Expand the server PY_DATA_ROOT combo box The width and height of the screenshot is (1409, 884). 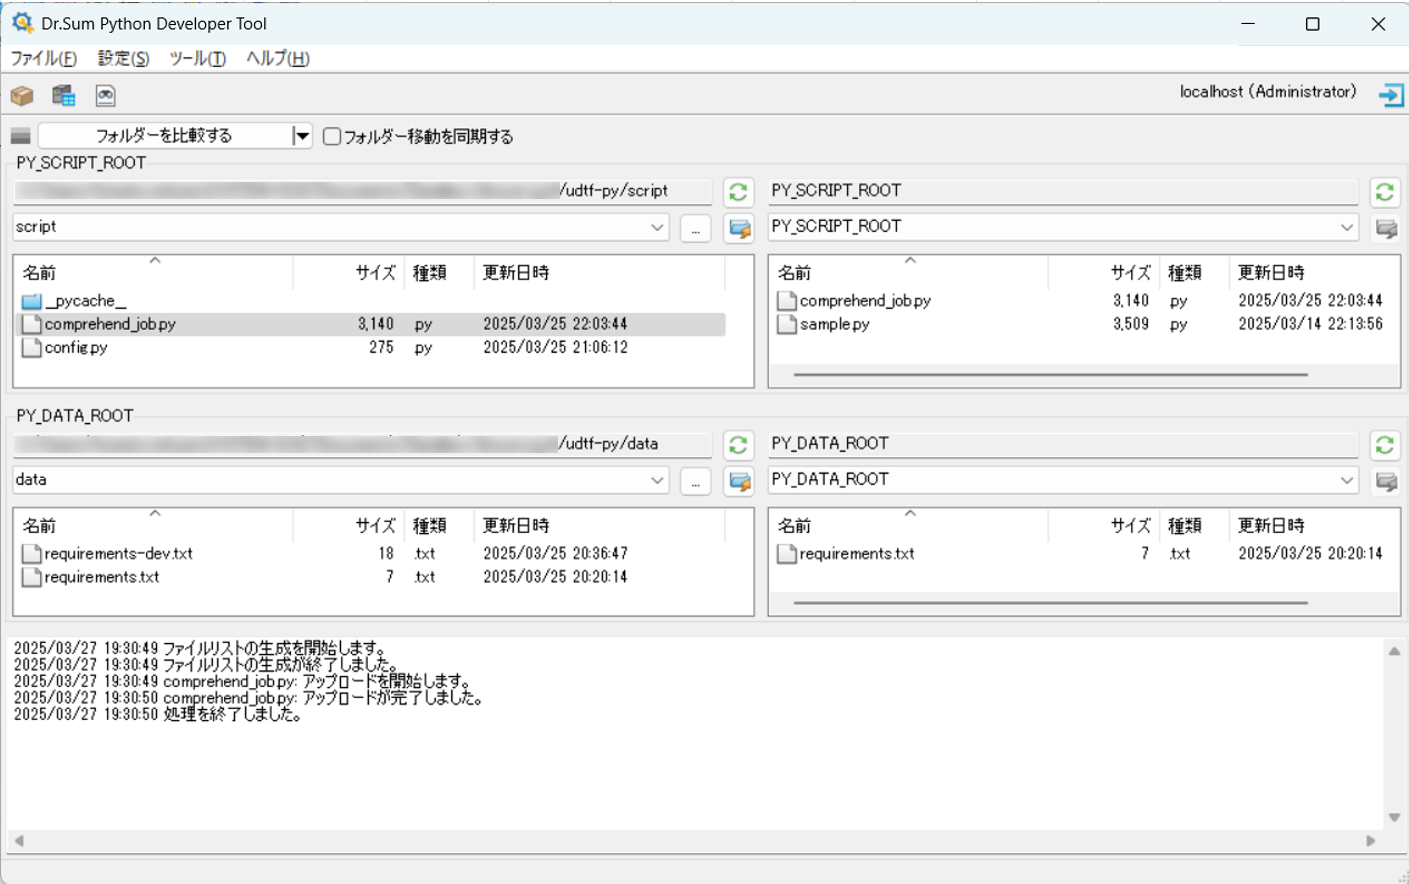point(1346,481)
